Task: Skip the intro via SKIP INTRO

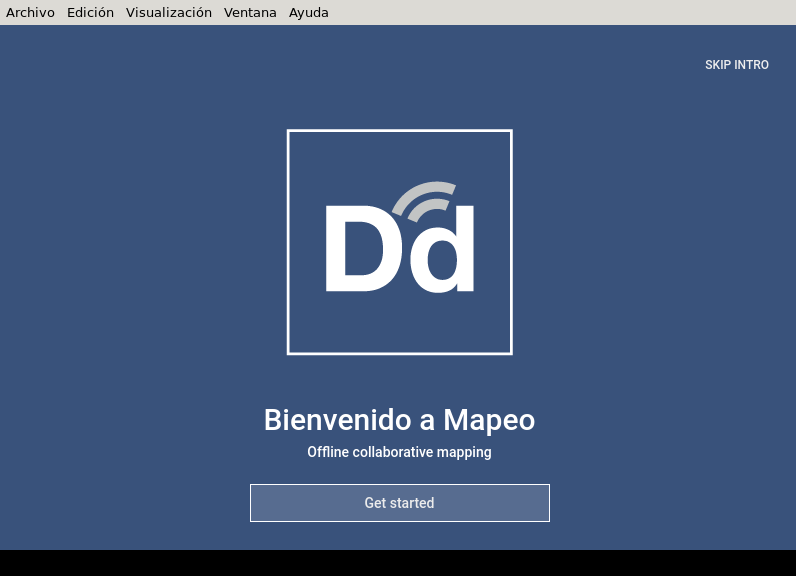Action: point(737,65)
